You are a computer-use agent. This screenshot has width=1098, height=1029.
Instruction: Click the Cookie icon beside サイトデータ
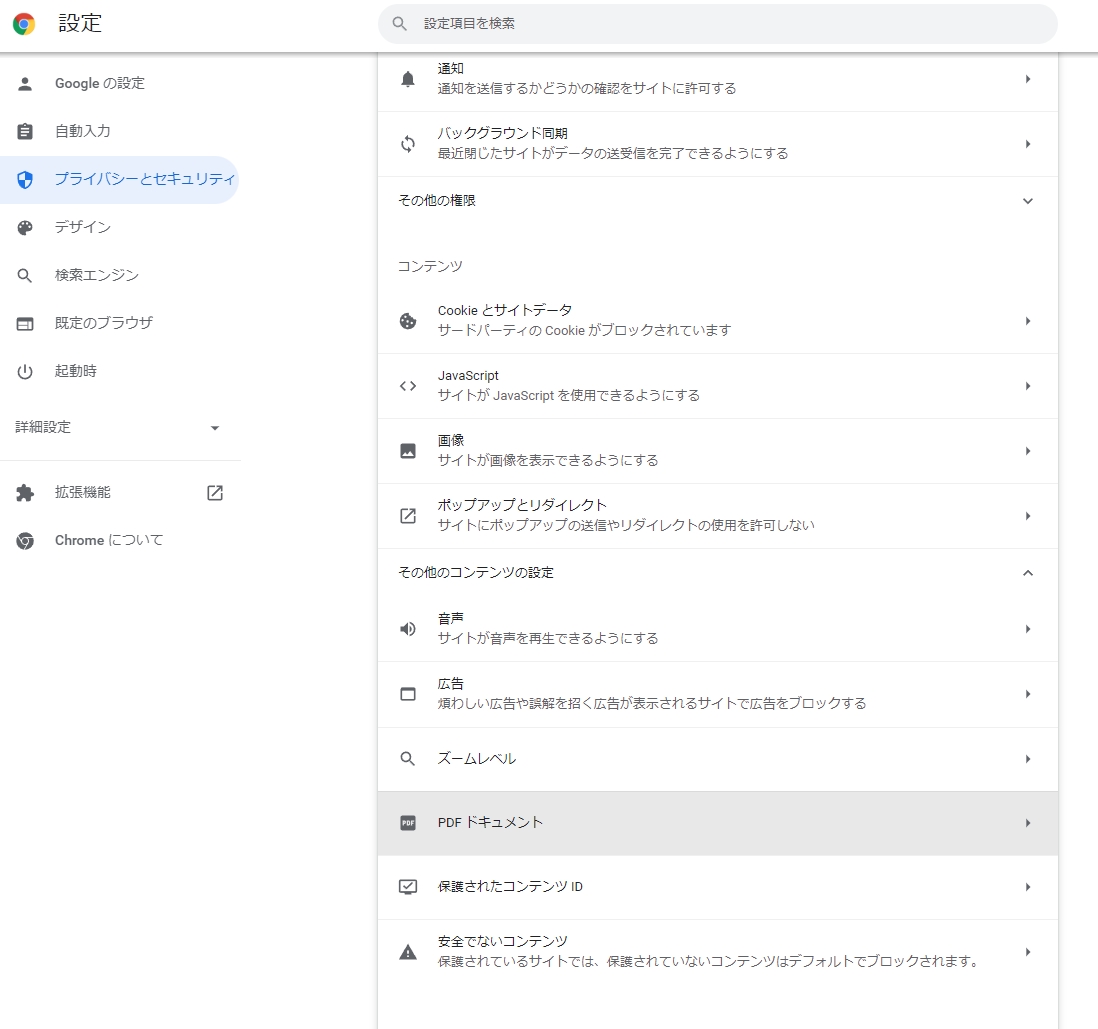[408, 321]
